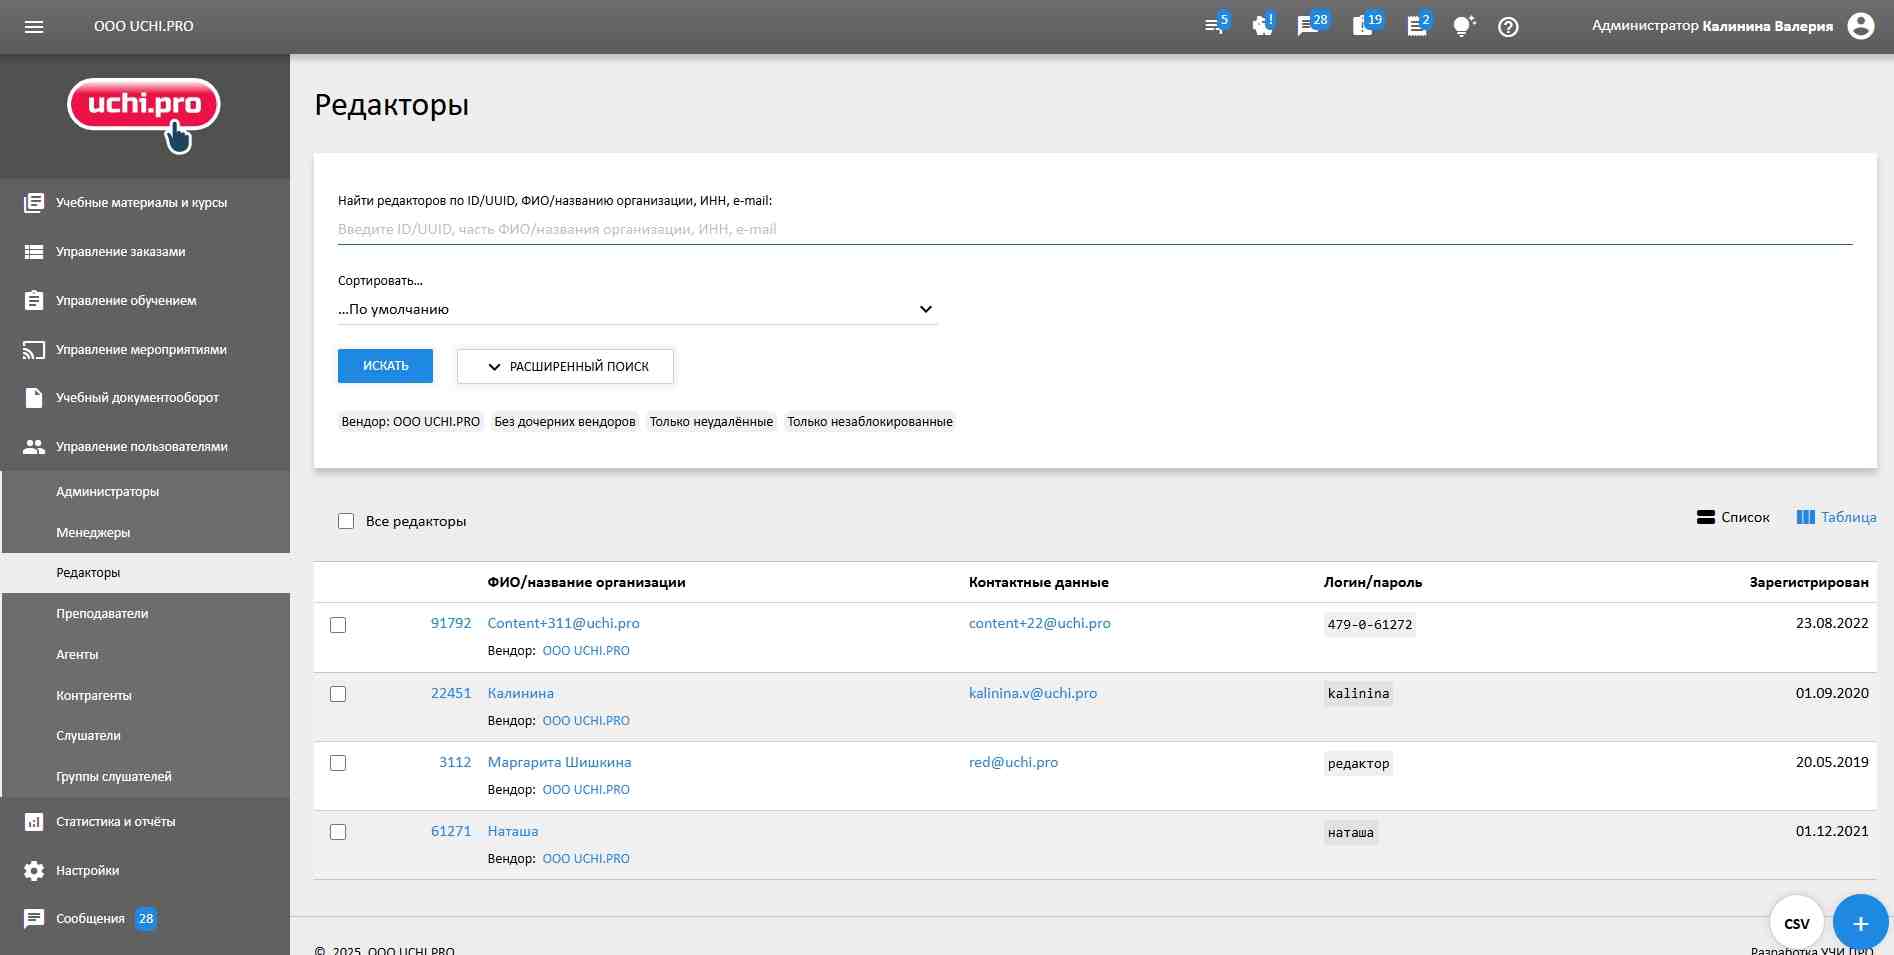Click column header Зарегистрирован

[1808, 582]
